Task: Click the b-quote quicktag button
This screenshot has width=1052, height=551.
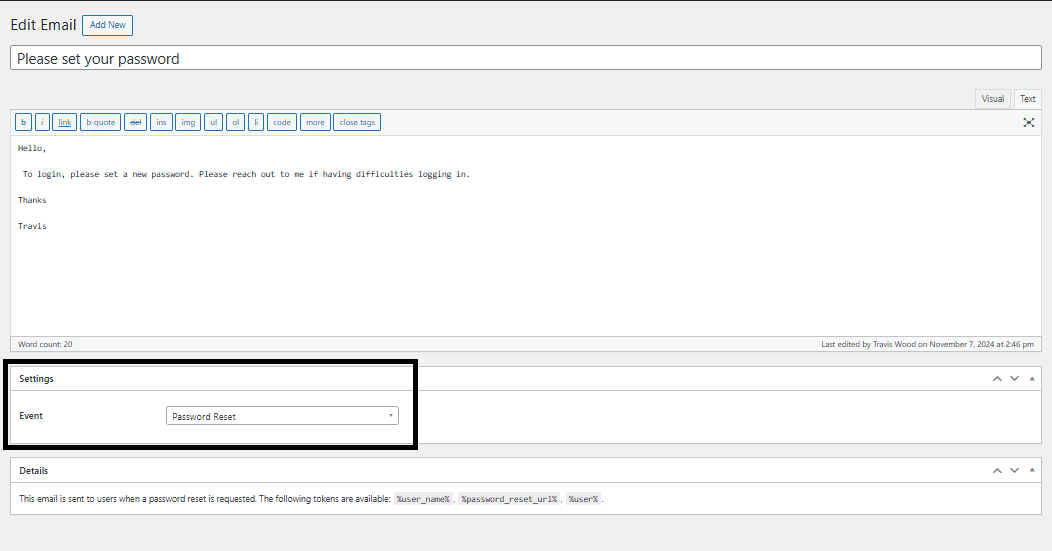Action: [x=101, y=122]
